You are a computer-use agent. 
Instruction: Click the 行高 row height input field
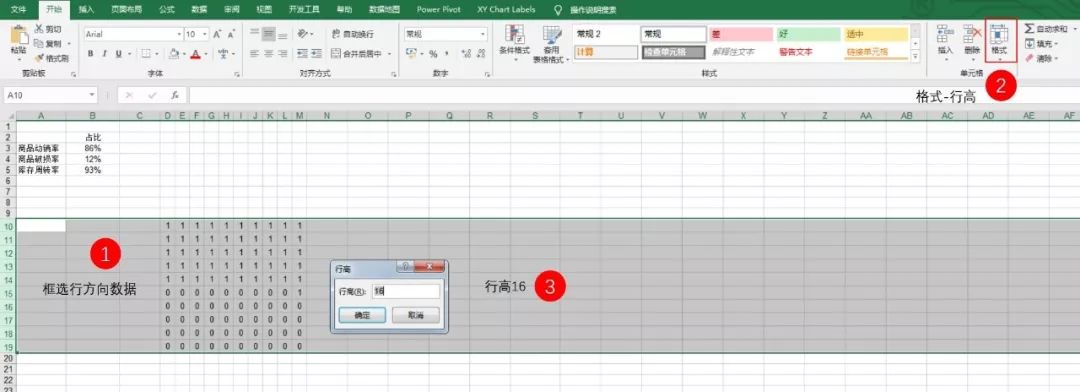point(405,291)
